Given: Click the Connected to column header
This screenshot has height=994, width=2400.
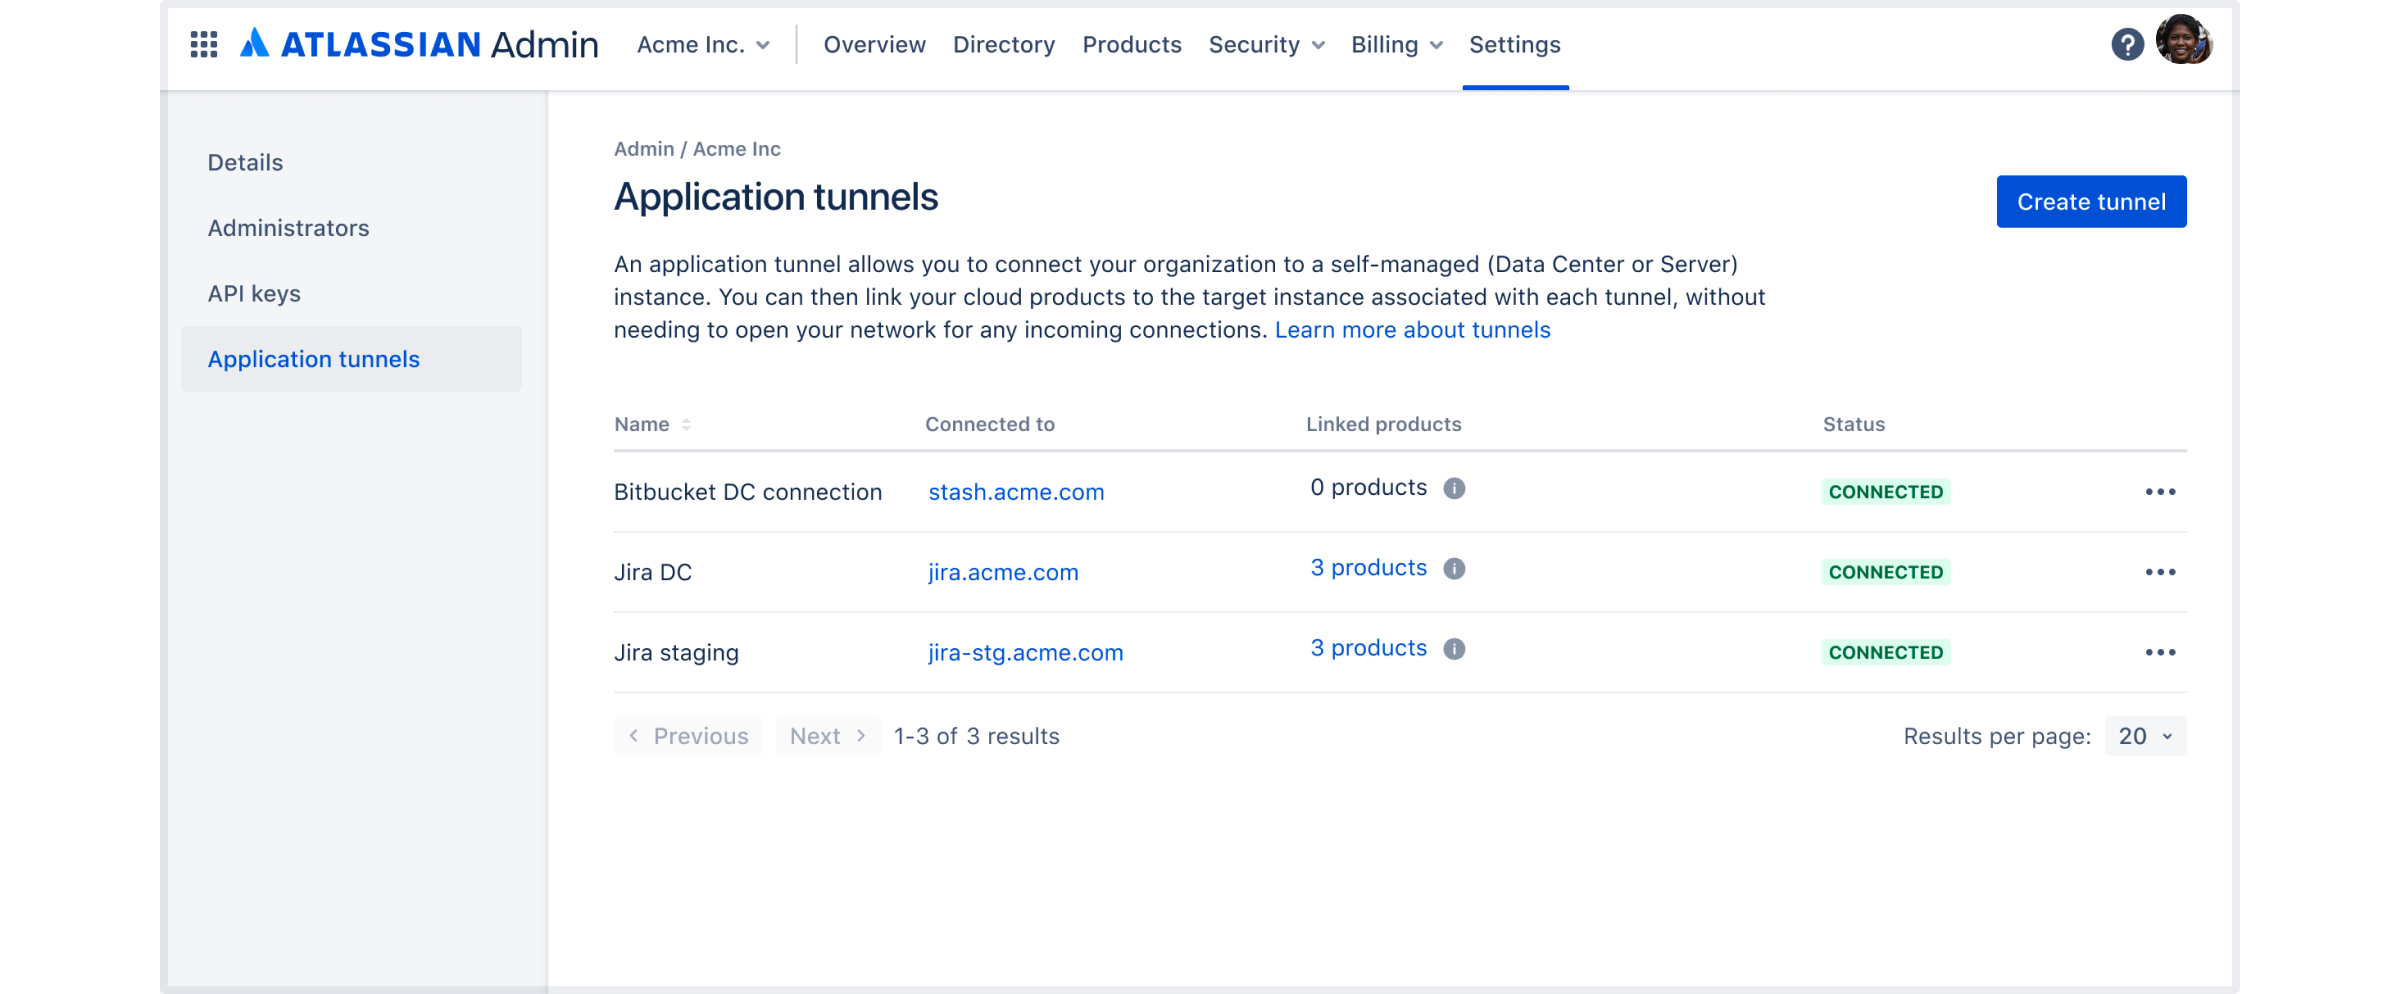Looking at the screenshot, I should 990,424.
